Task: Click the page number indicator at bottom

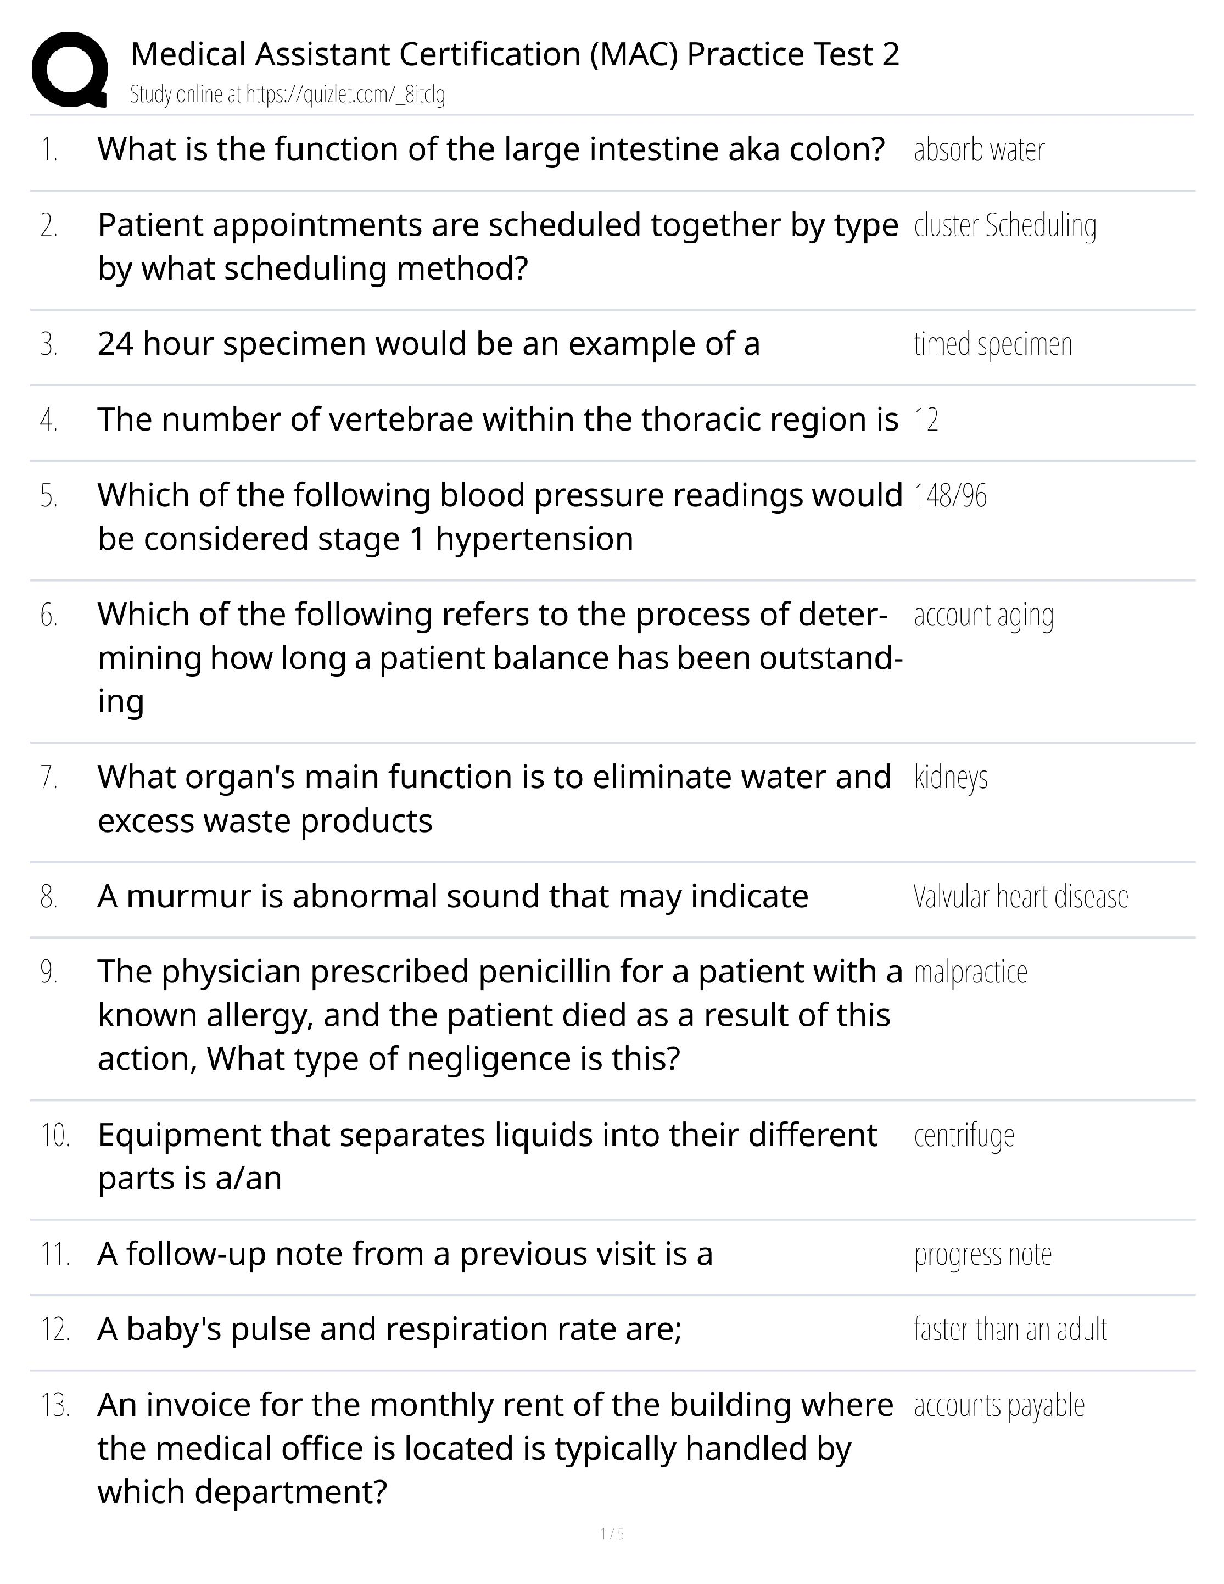Action: tap(611, 1533)
